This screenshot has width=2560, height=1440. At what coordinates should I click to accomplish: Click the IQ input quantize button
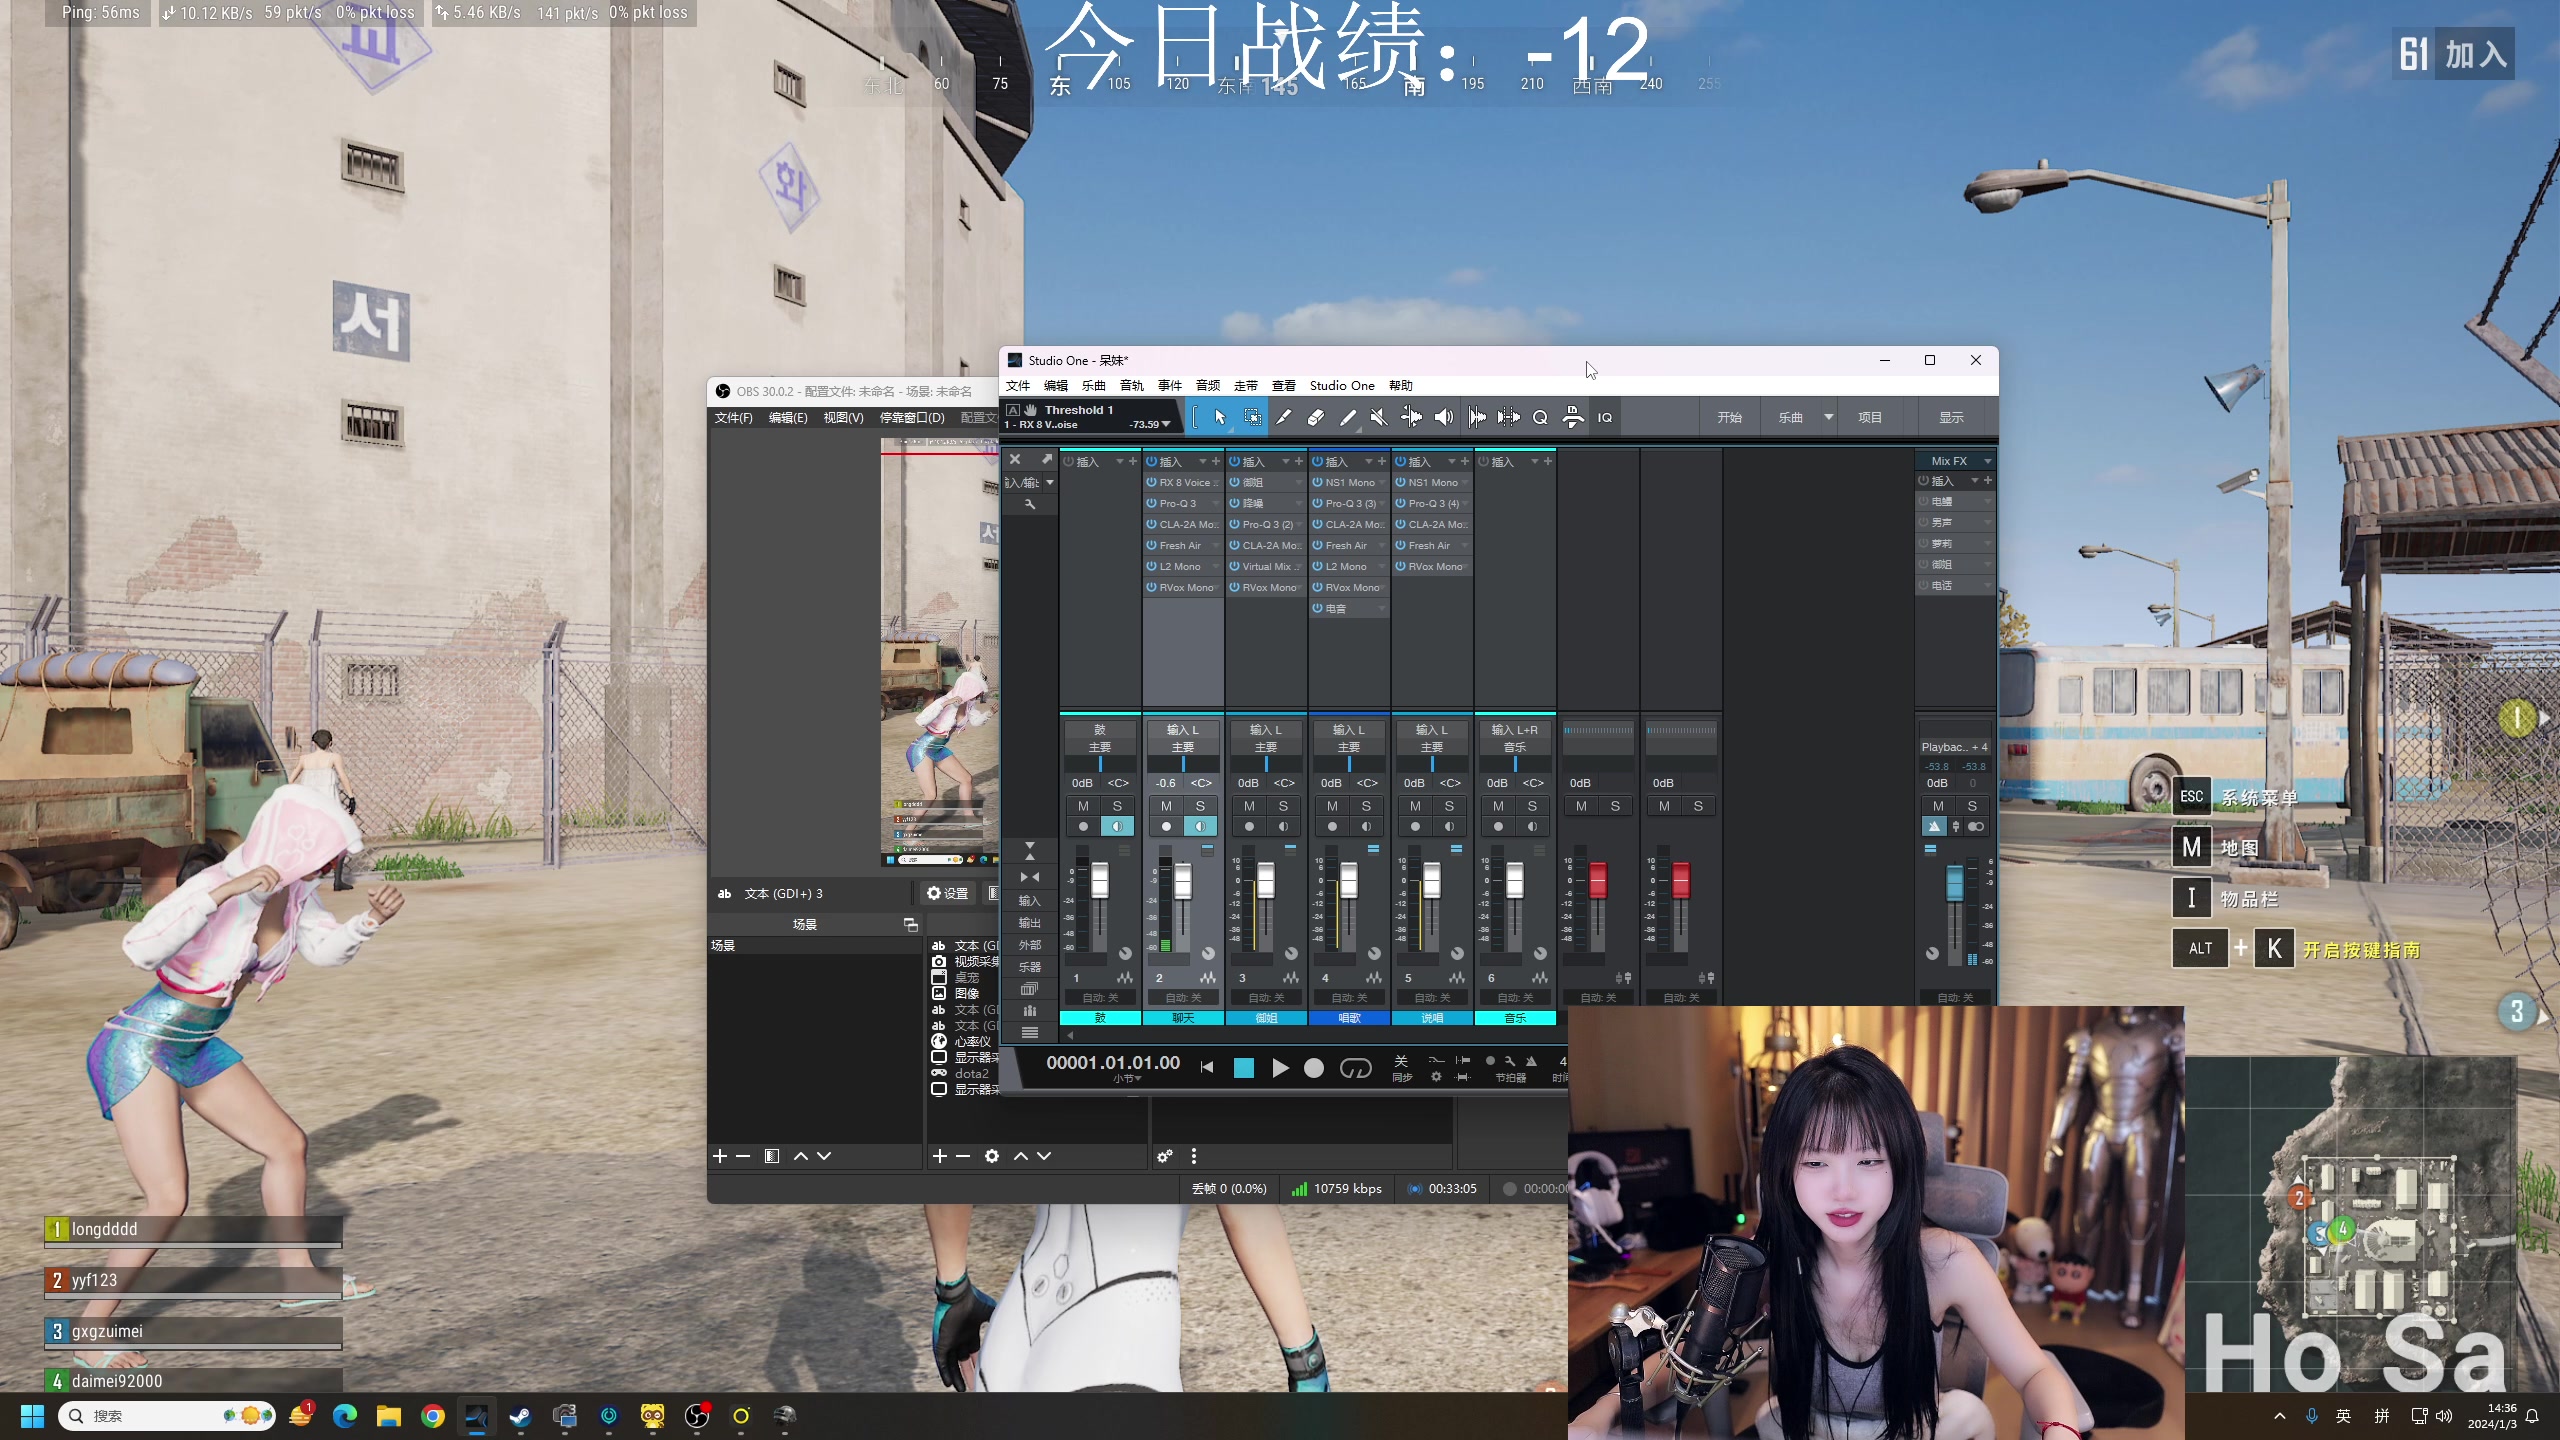(1605, 418)
